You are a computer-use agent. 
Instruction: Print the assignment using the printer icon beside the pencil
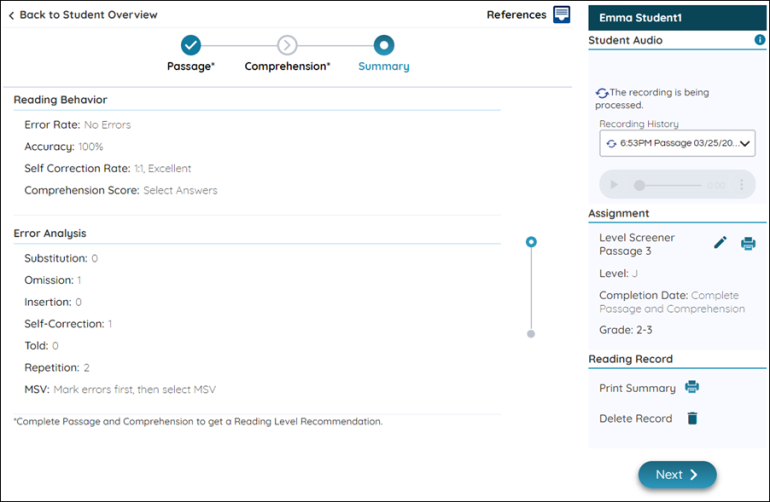pos(748,243)
